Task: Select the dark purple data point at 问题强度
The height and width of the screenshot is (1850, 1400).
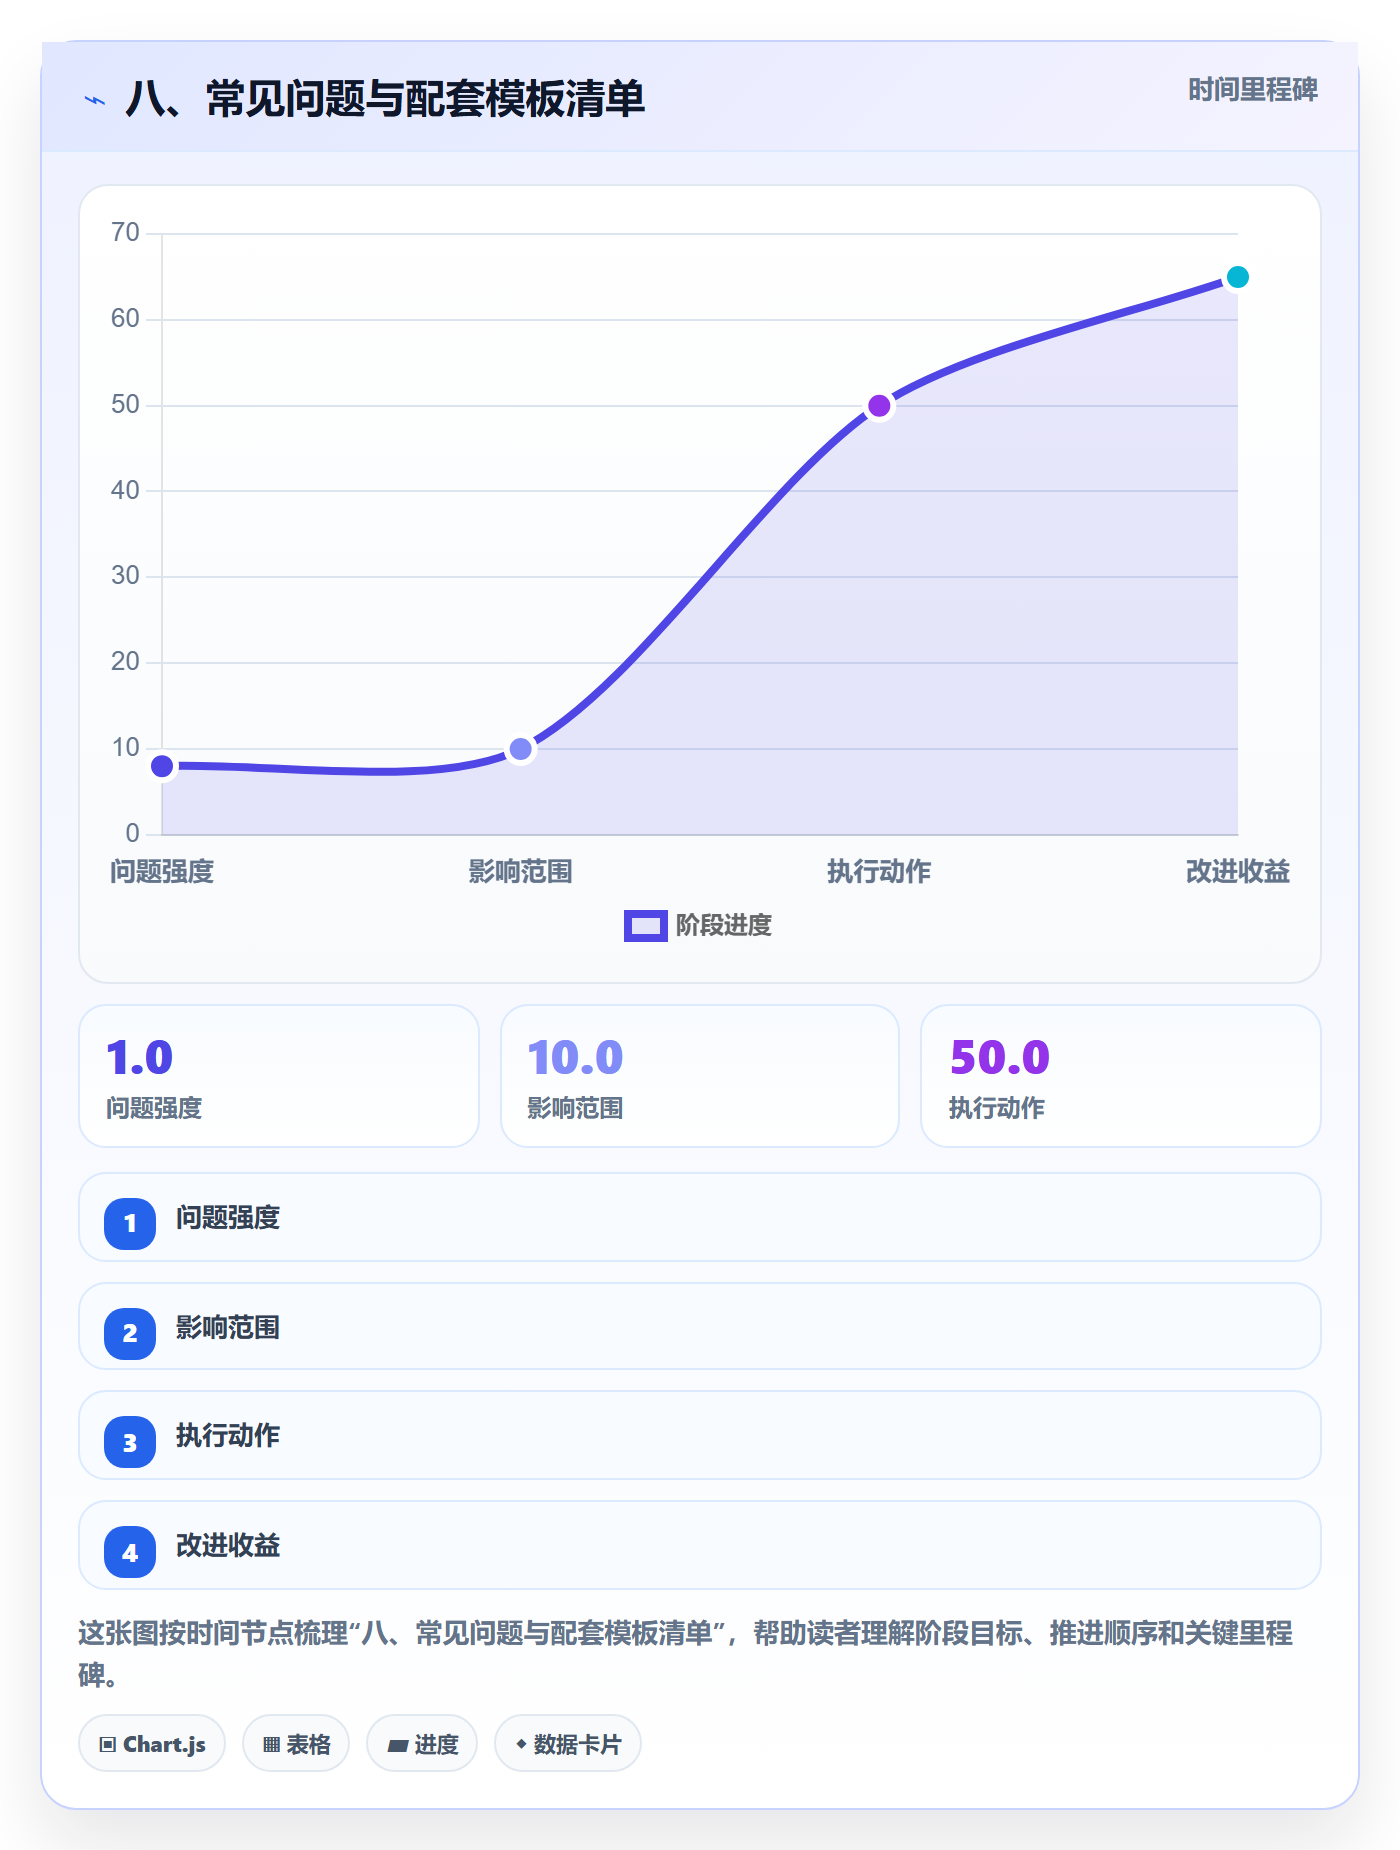Action: [162, 766]
